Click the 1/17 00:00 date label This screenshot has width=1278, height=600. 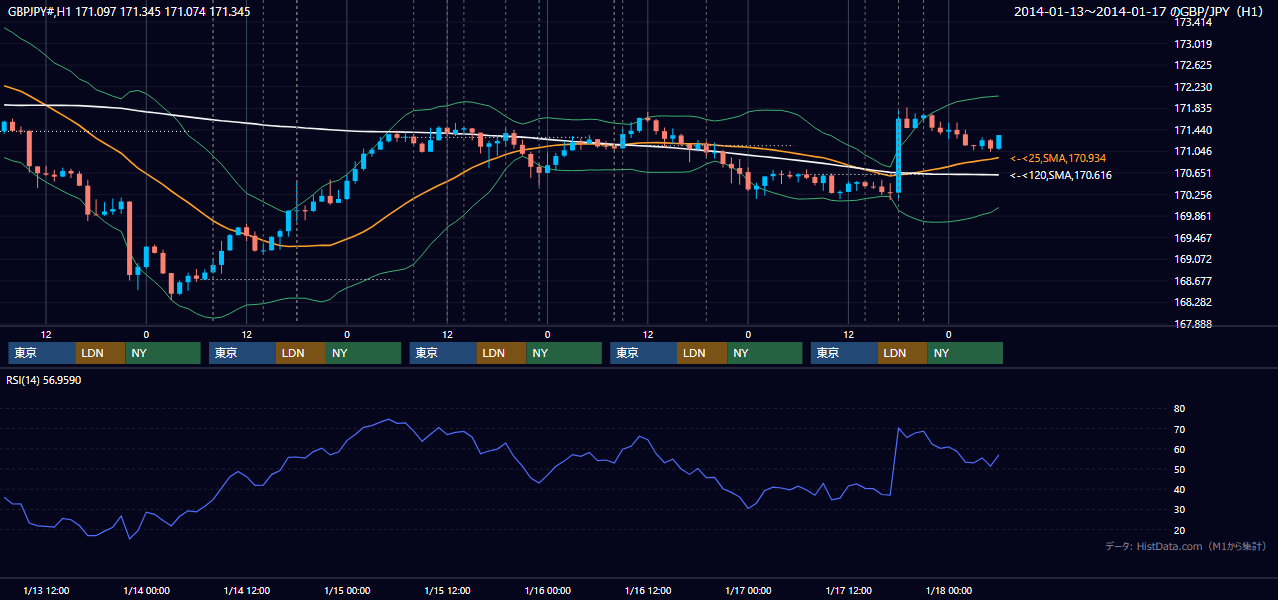pos(748,590)
